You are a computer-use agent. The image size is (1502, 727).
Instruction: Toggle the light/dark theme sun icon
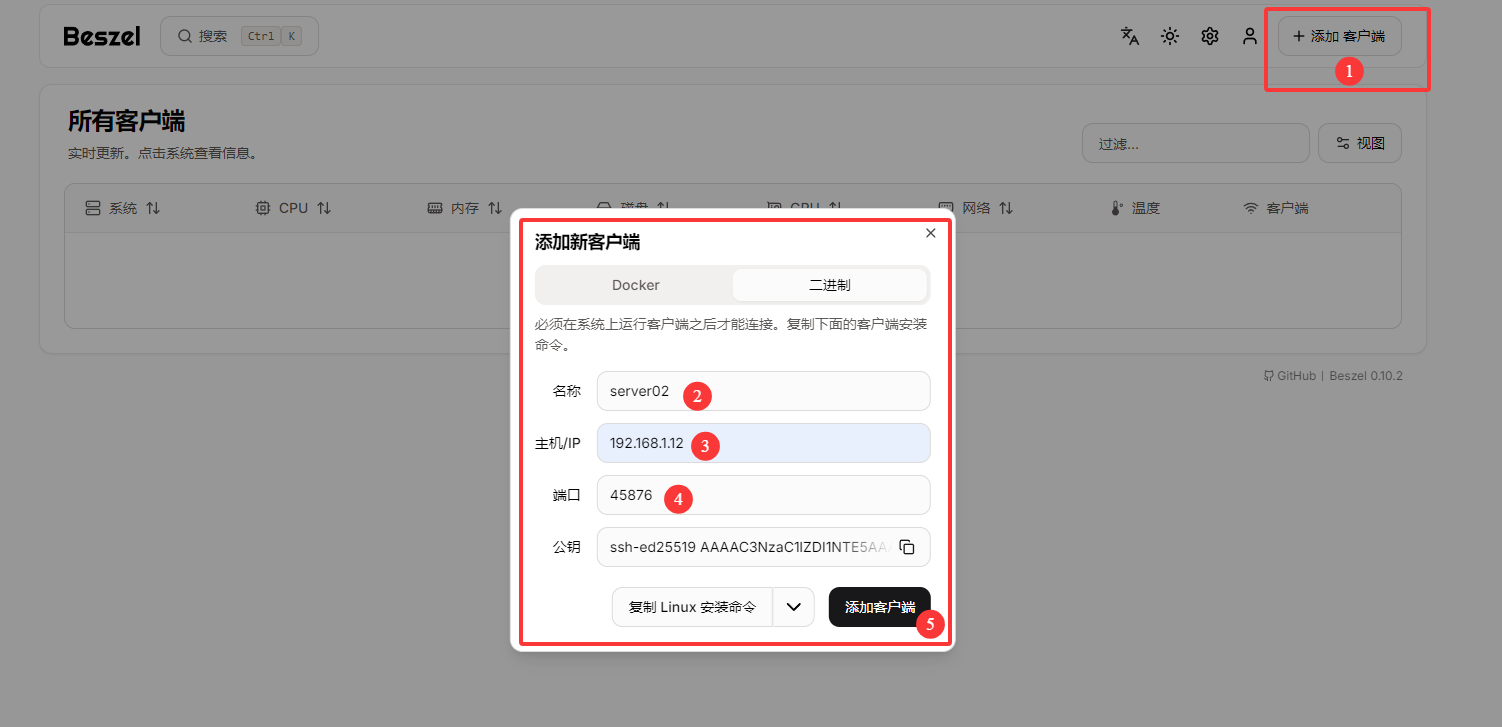[x=1170, y=36]
